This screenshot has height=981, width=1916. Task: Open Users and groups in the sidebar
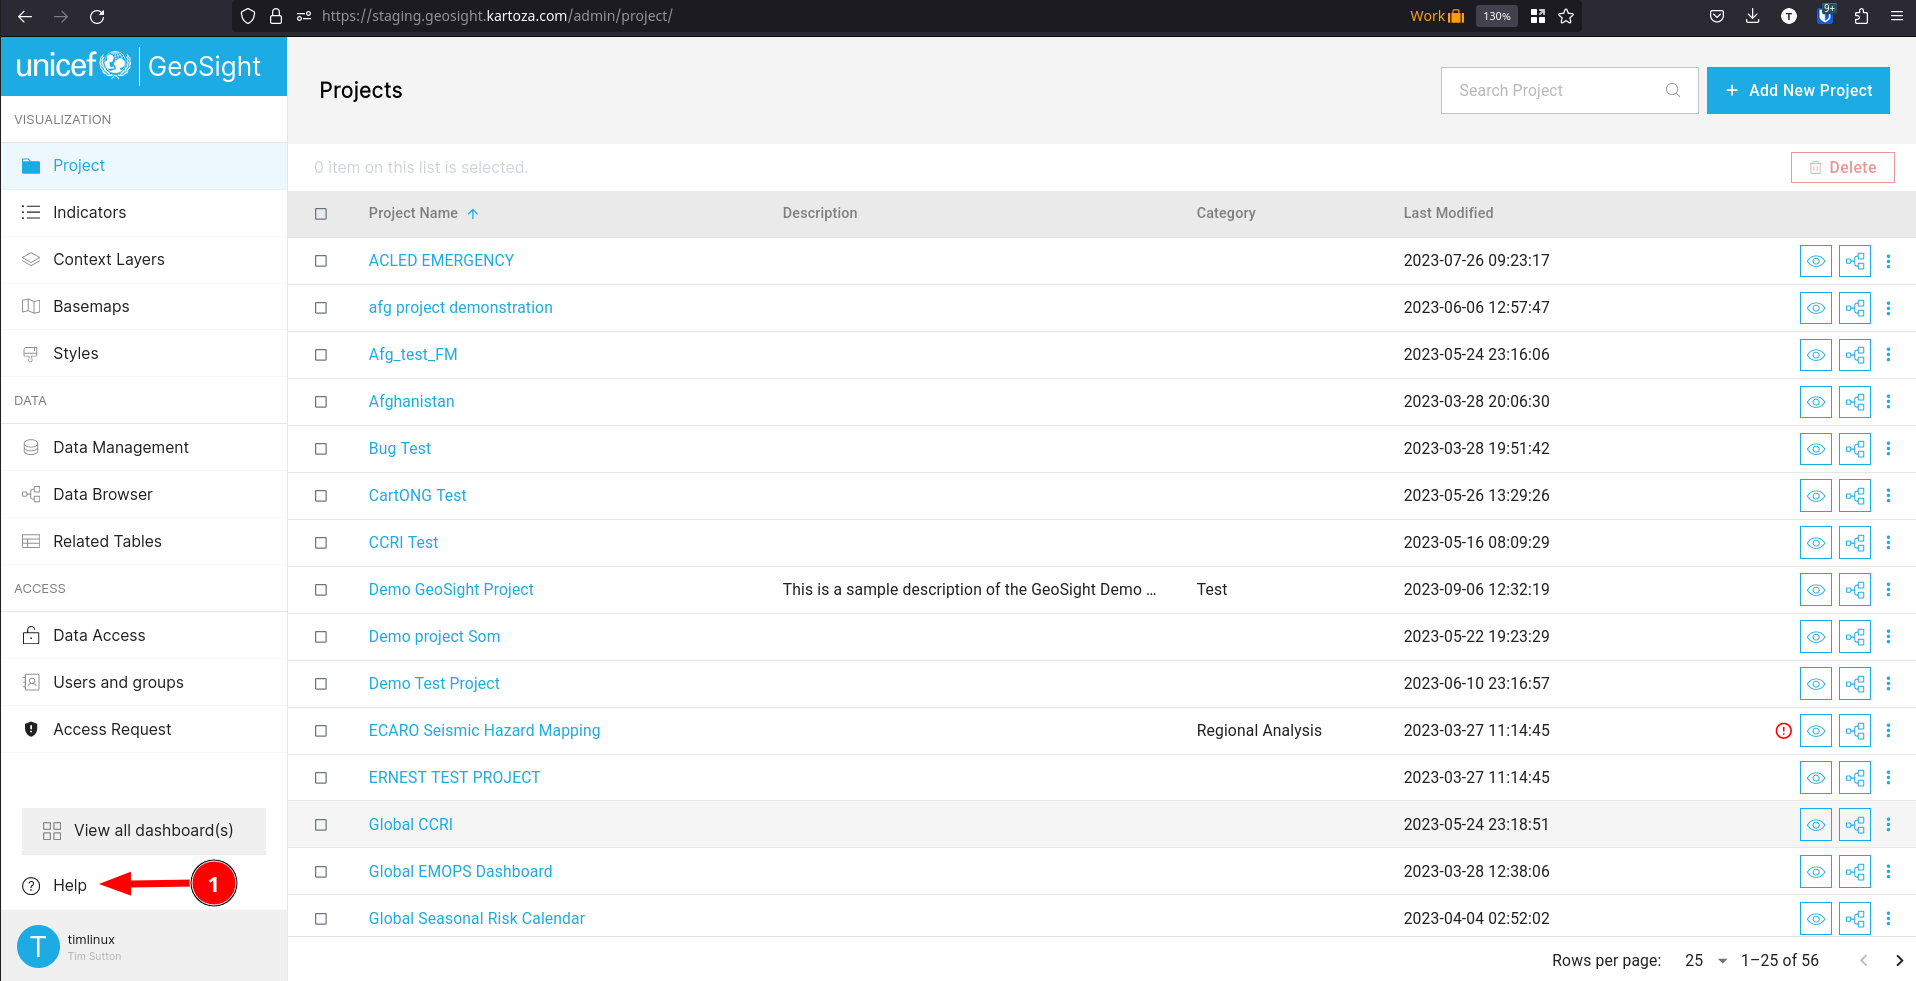tap(144, 683)
